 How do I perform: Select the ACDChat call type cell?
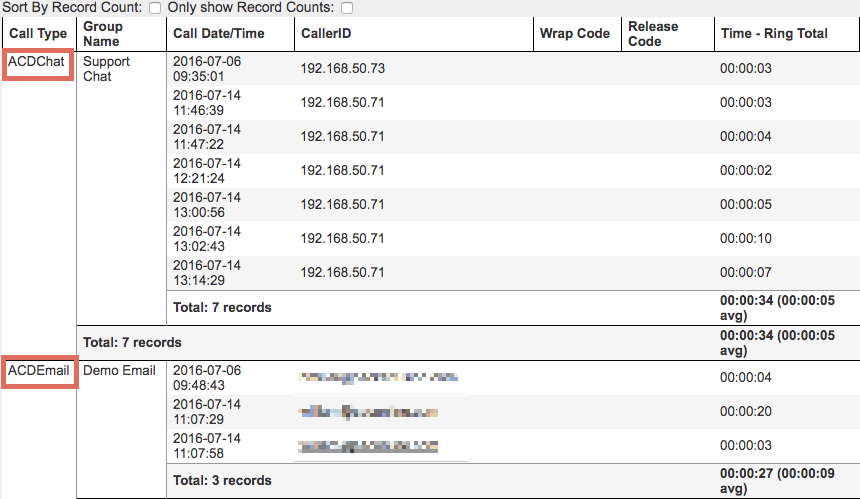(x=36, y=62)
